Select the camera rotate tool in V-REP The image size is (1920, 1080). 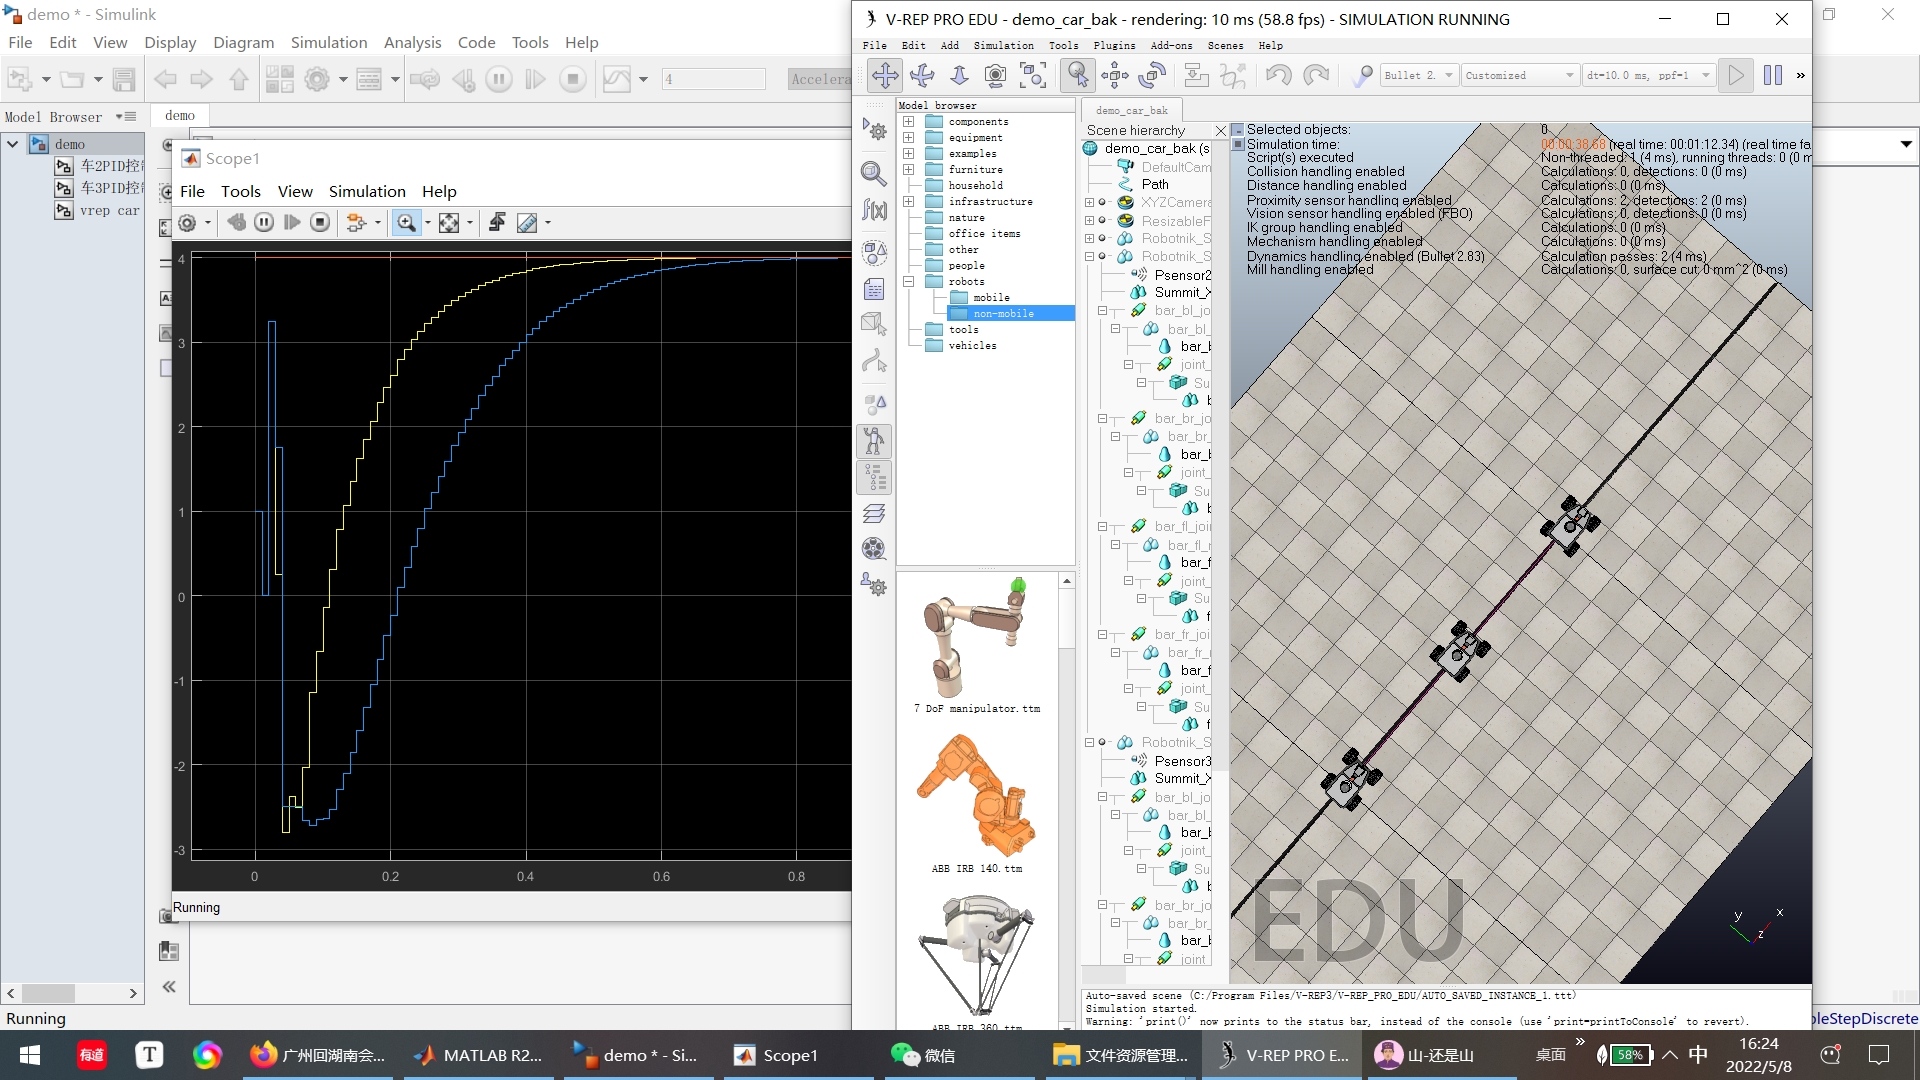point(922,75)
